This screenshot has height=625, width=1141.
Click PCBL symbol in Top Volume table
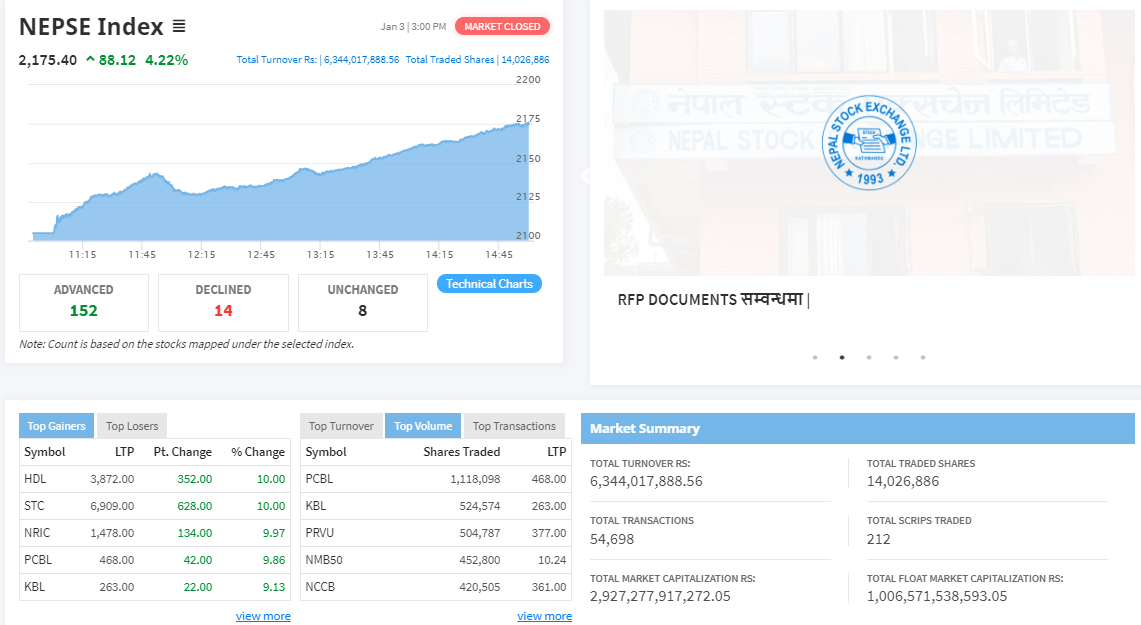click(x=319, y=479)
